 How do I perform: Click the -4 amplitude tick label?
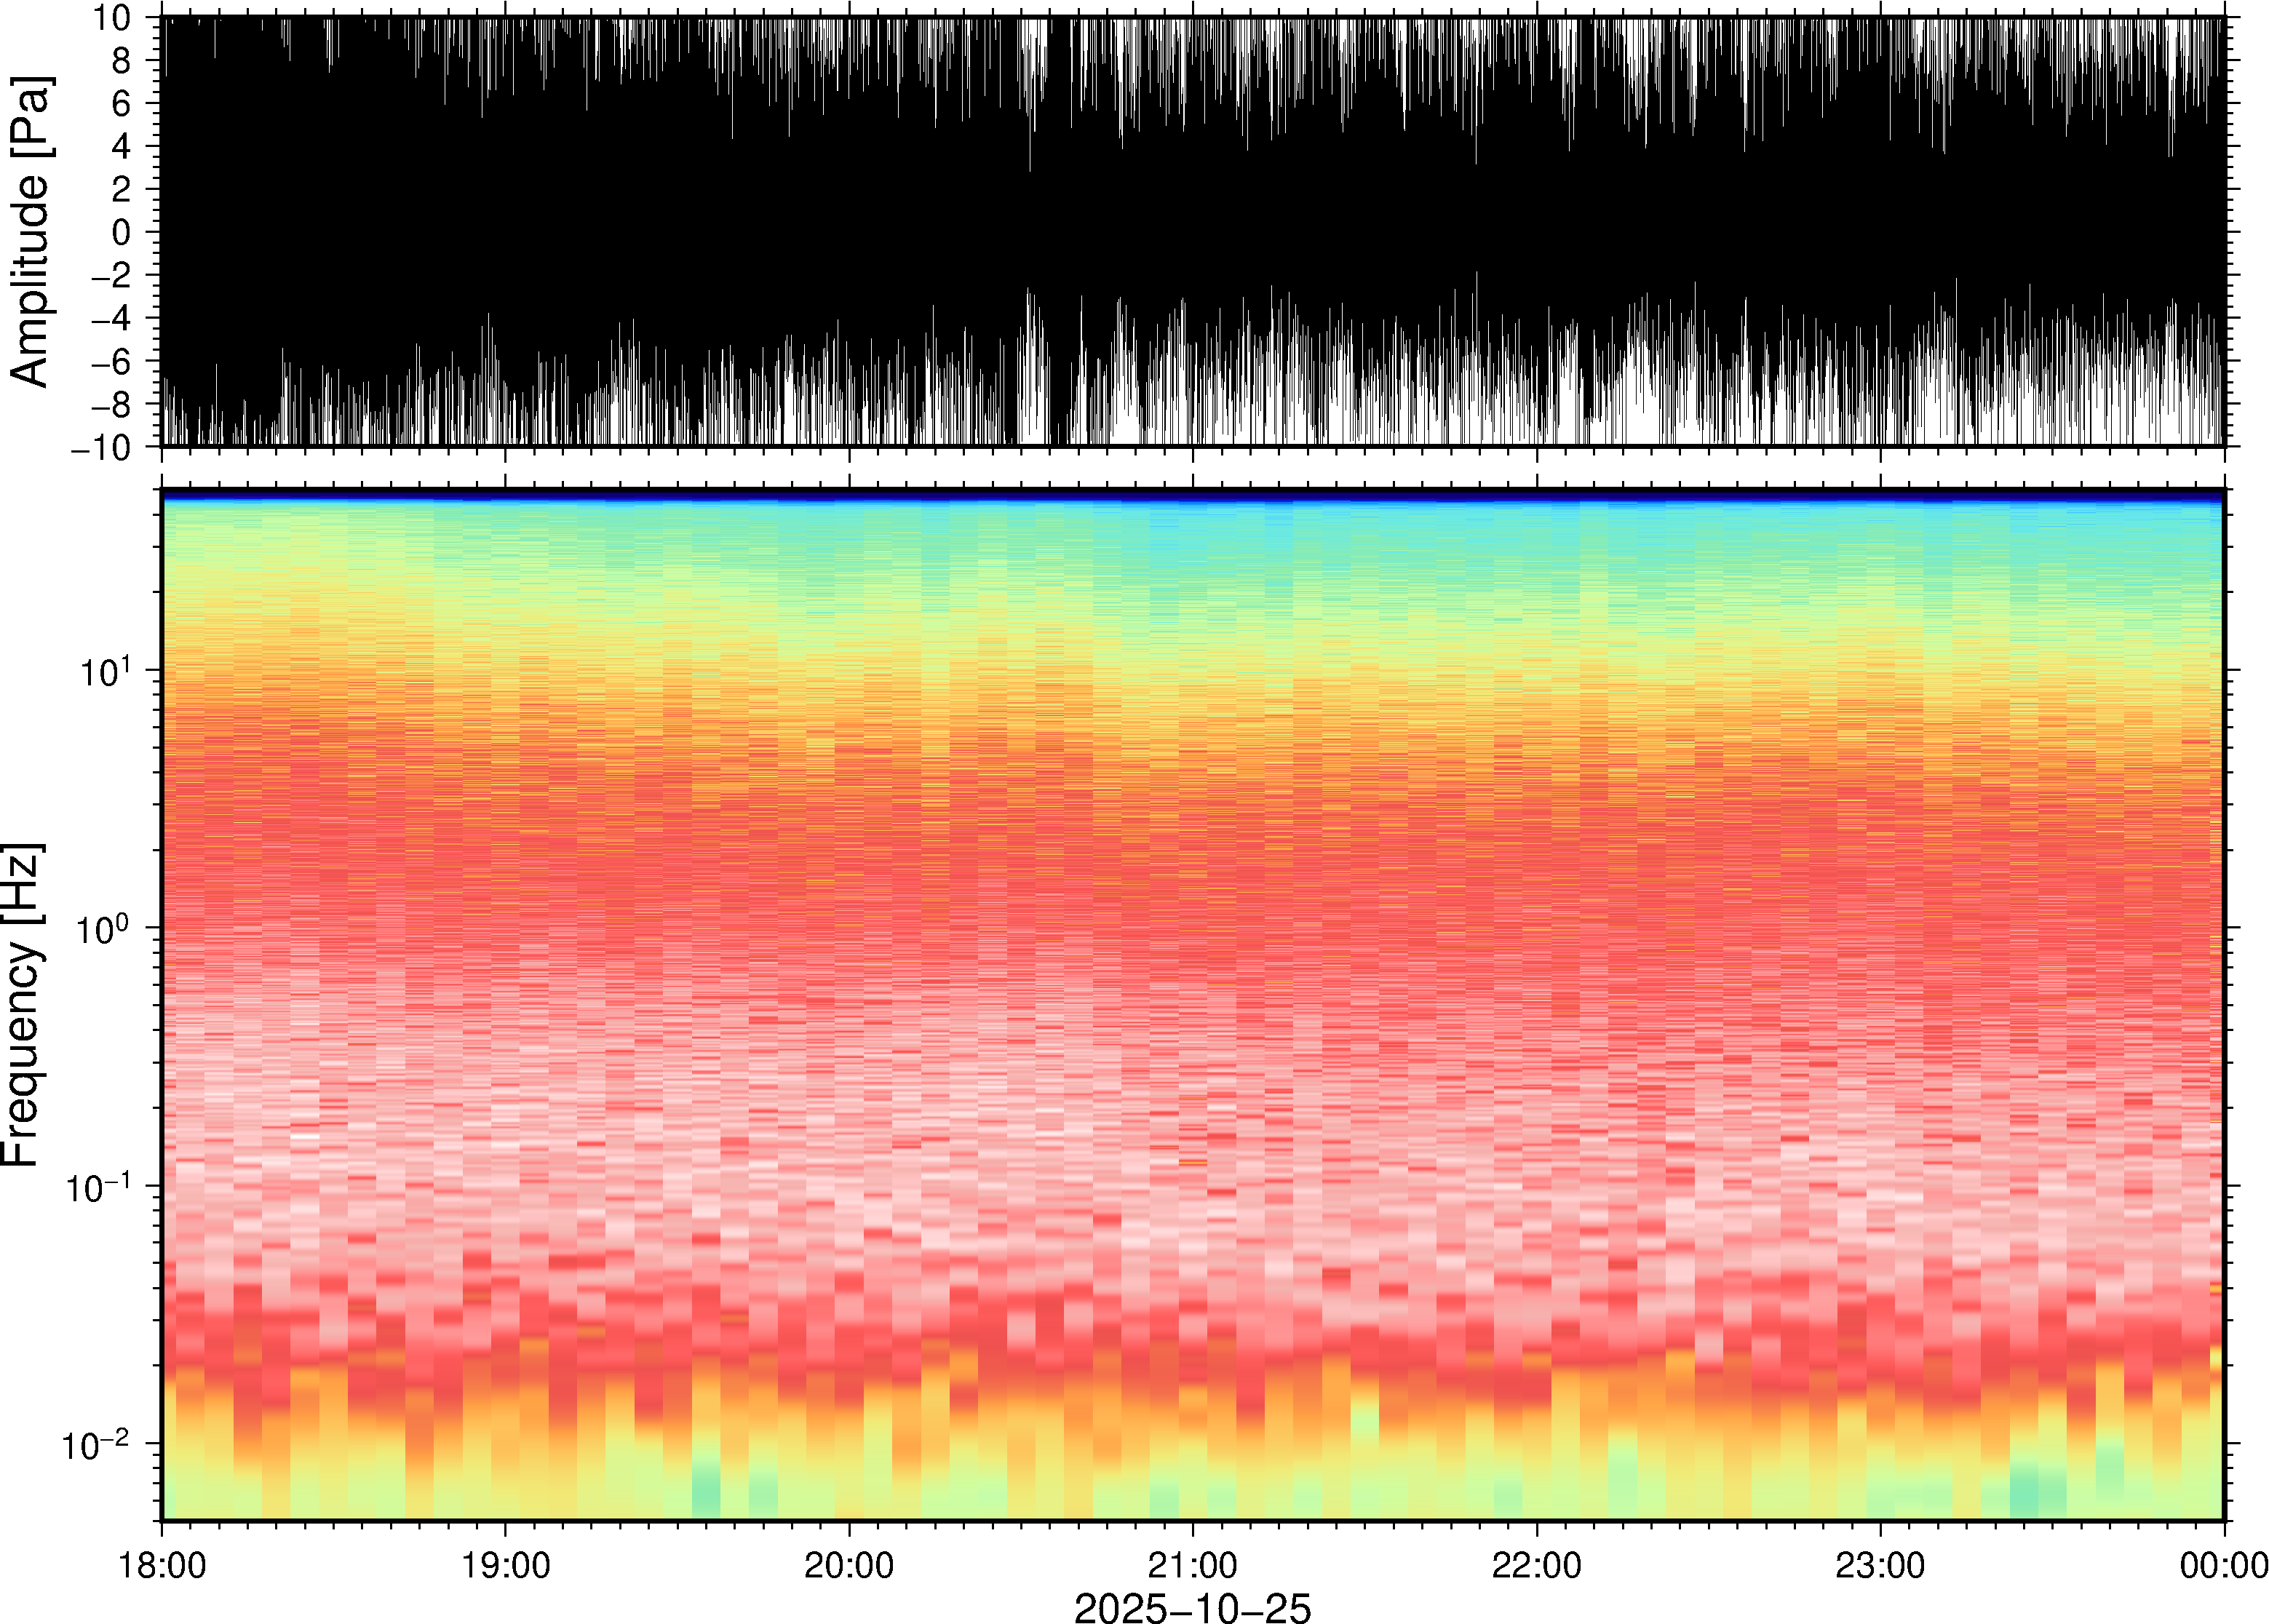[111, 318]
